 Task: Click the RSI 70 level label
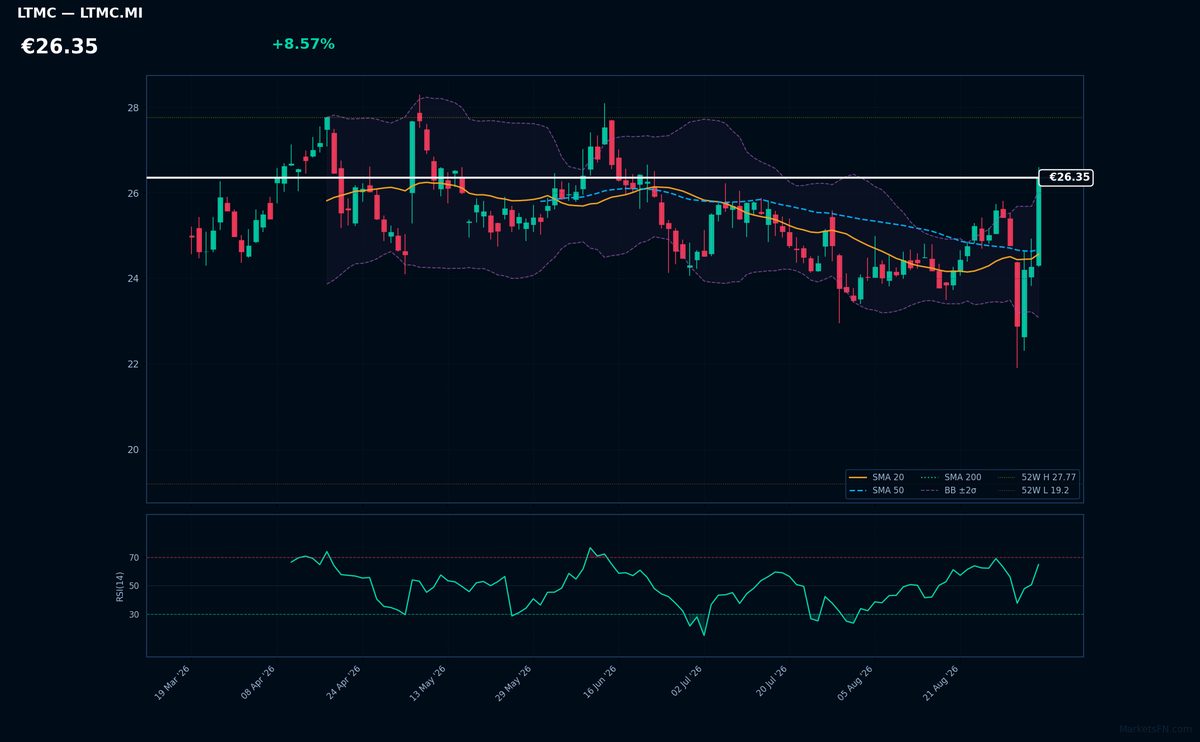point(134,558)
